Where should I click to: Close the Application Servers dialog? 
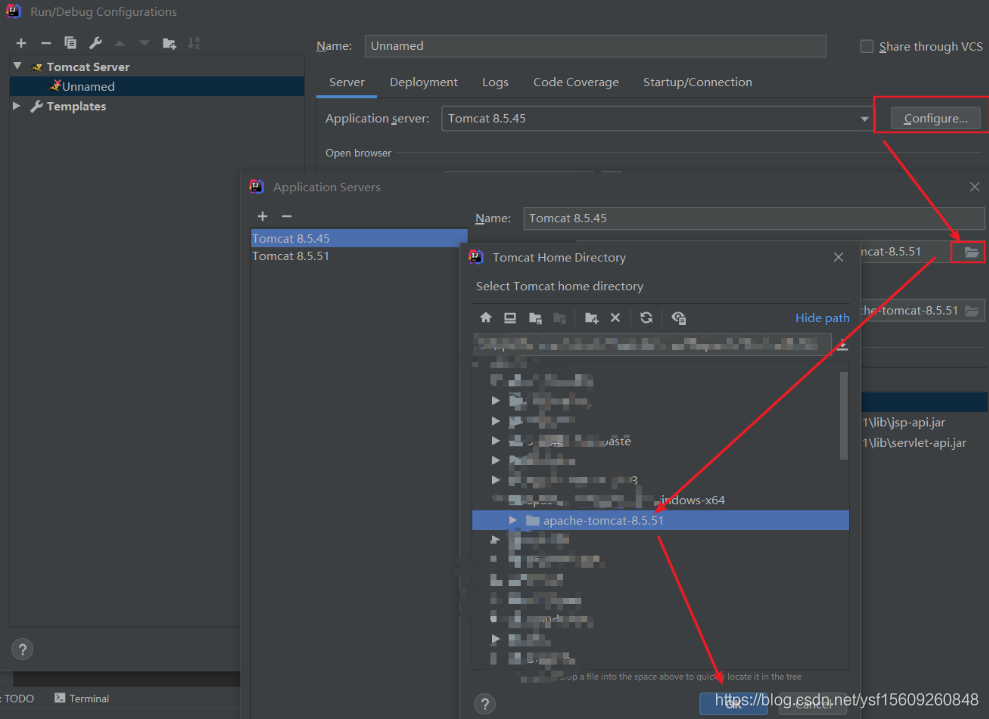click(x=974, y=187)
